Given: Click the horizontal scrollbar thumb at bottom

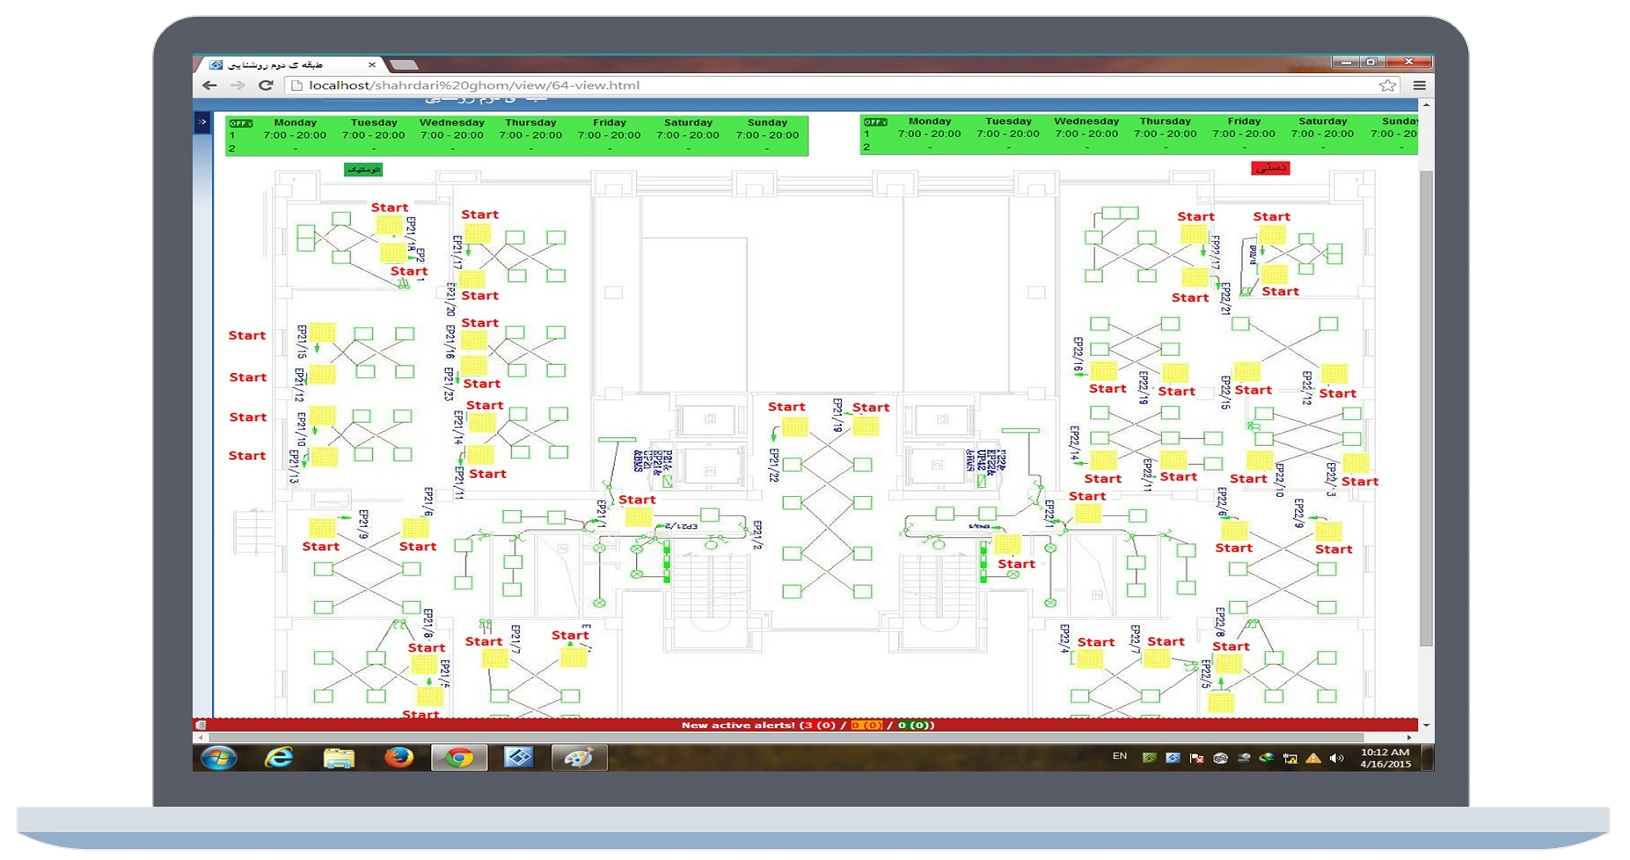Looking at the screenshot, I should 800,738.
